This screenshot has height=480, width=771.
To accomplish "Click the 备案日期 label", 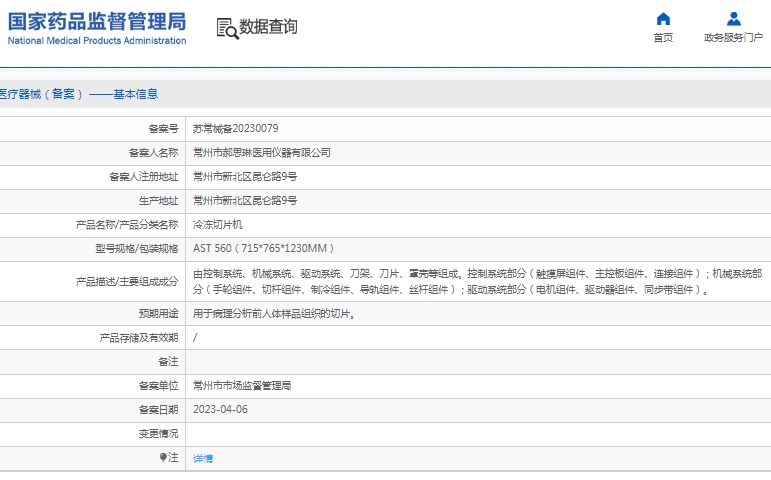I will click(158, 410).
